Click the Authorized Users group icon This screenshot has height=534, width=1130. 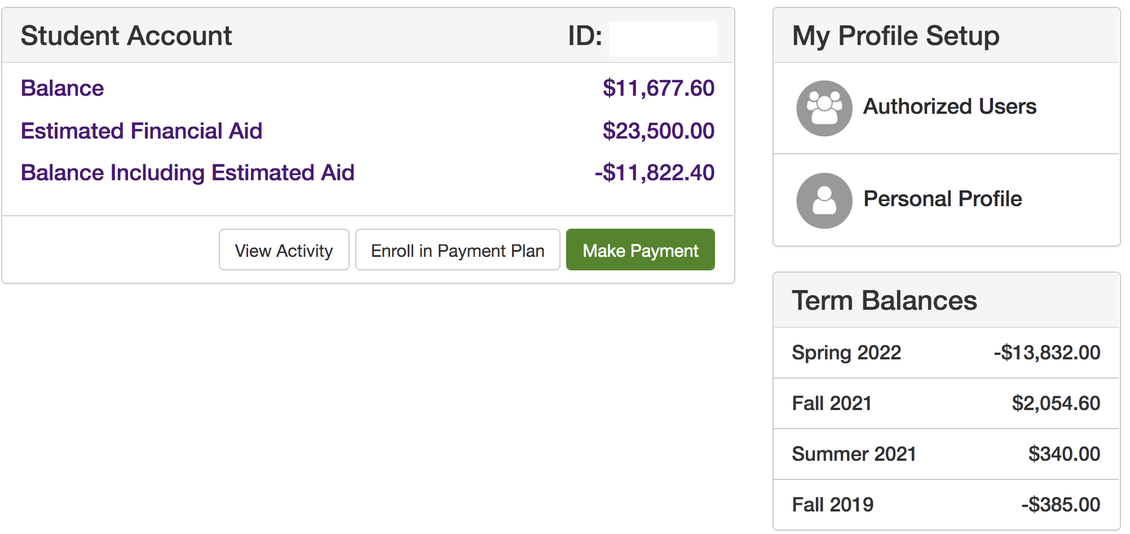tap(824, 108)
